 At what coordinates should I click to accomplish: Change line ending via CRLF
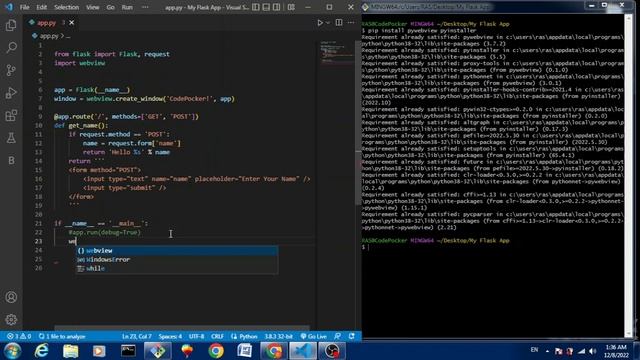pos(217,336)
